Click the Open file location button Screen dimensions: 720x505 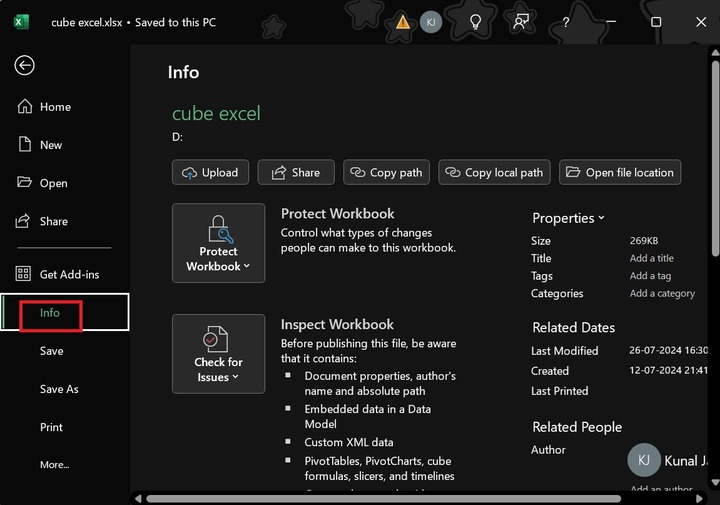click(x=620, y=172)
